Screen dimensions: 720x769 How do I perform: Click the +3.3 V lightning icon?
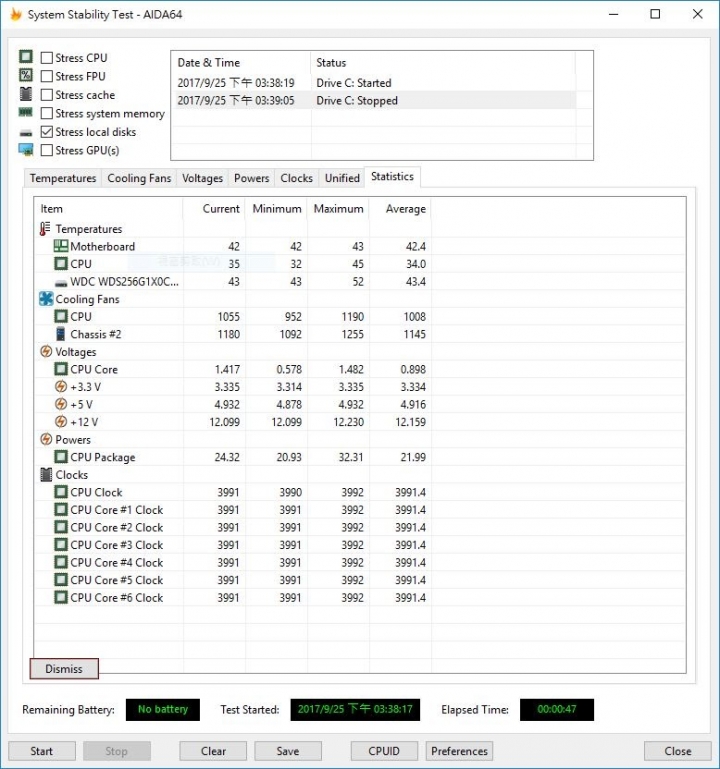tap(61, 386)
